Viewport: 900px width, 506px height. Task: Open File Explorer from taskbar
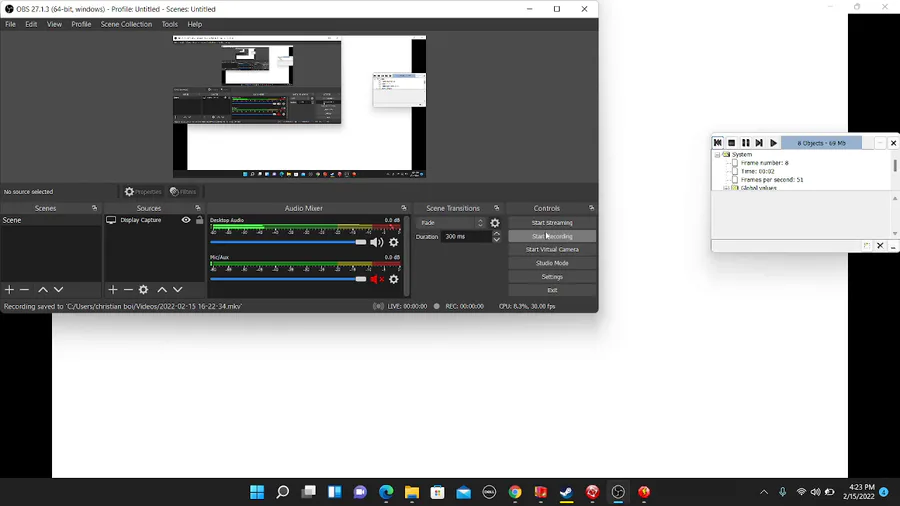[412, 492]
